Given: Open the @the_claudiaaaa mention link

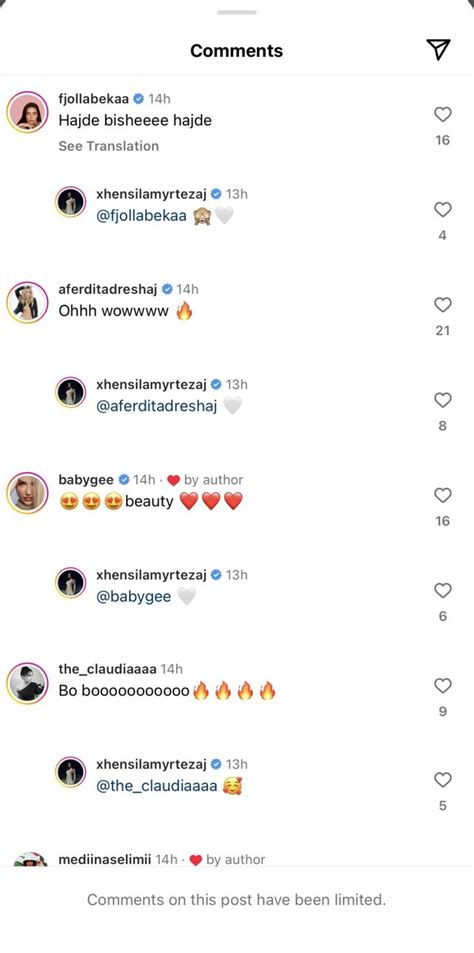Looking at the screenshot, I should tap(156, 786).
